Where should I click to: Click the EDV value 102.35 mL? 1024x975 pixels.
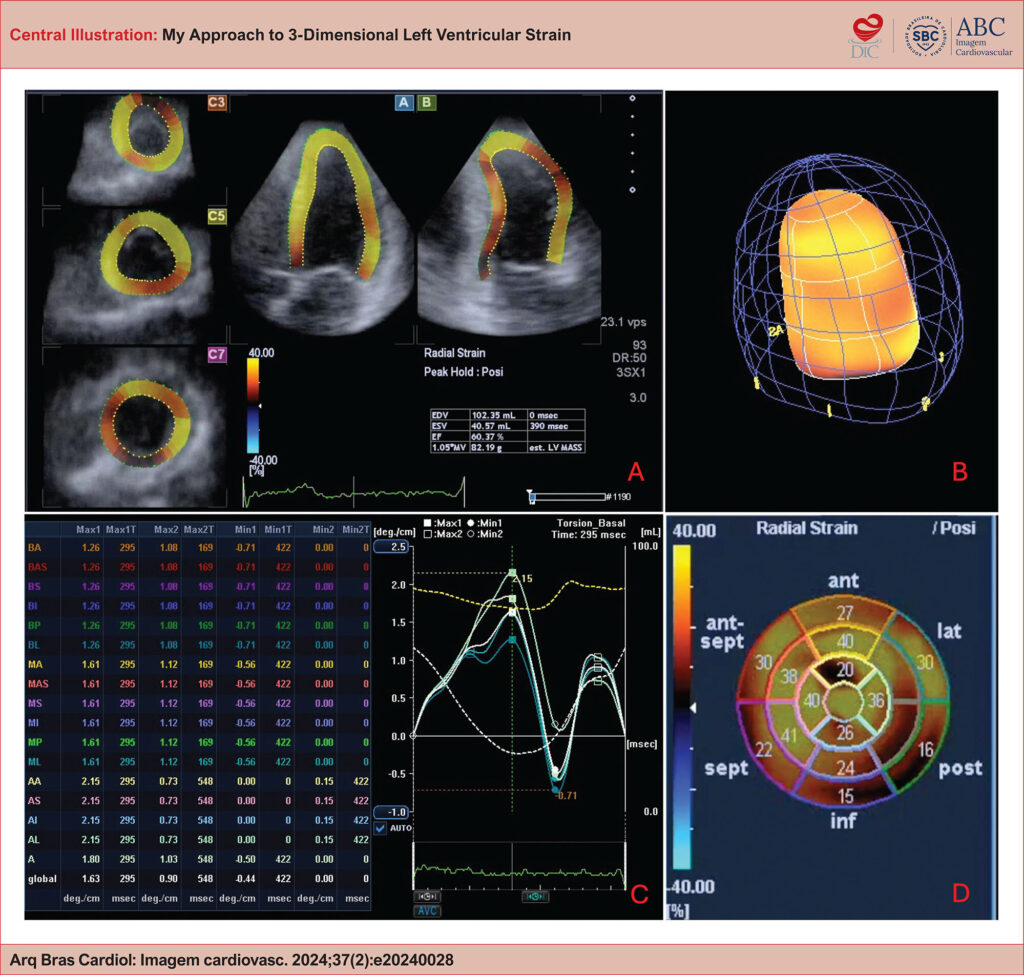[492, 415]
